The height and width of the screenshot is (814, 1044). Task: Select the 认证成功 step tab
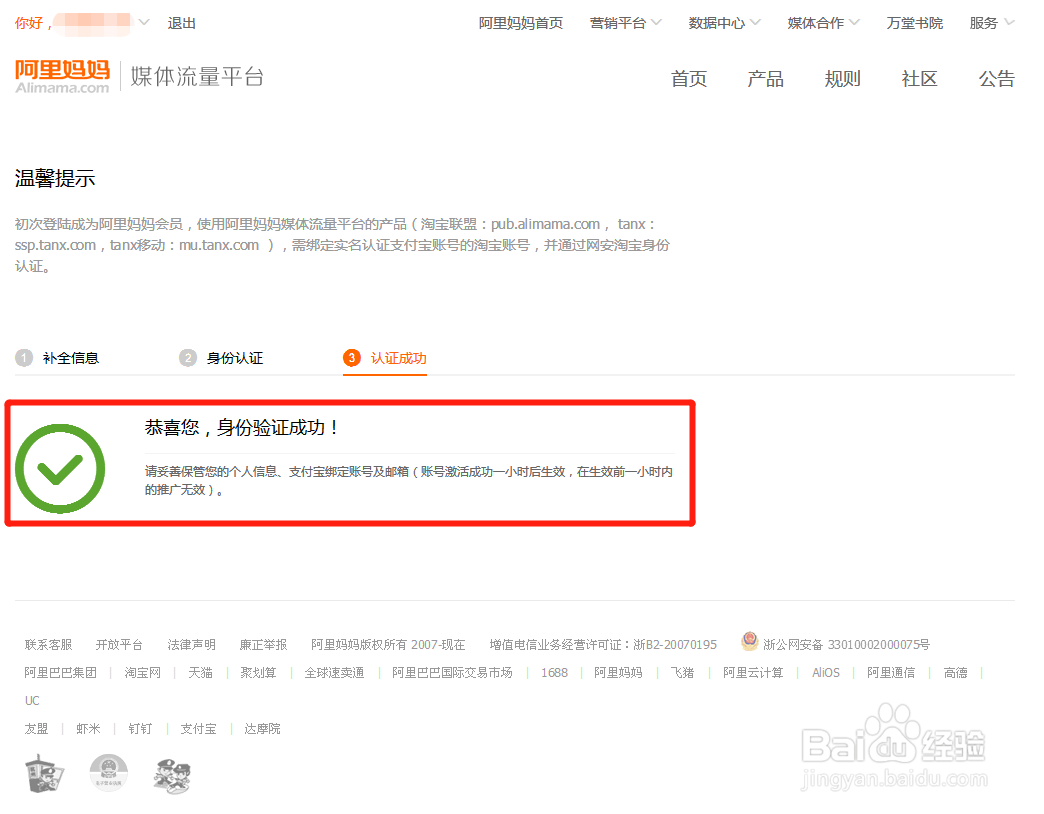pos(398,358)
